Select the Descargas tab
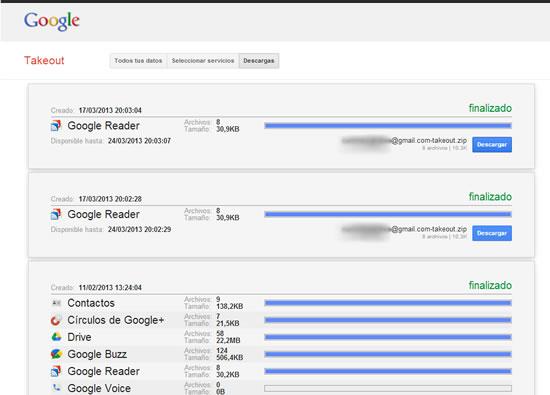 tap(259, 61)
